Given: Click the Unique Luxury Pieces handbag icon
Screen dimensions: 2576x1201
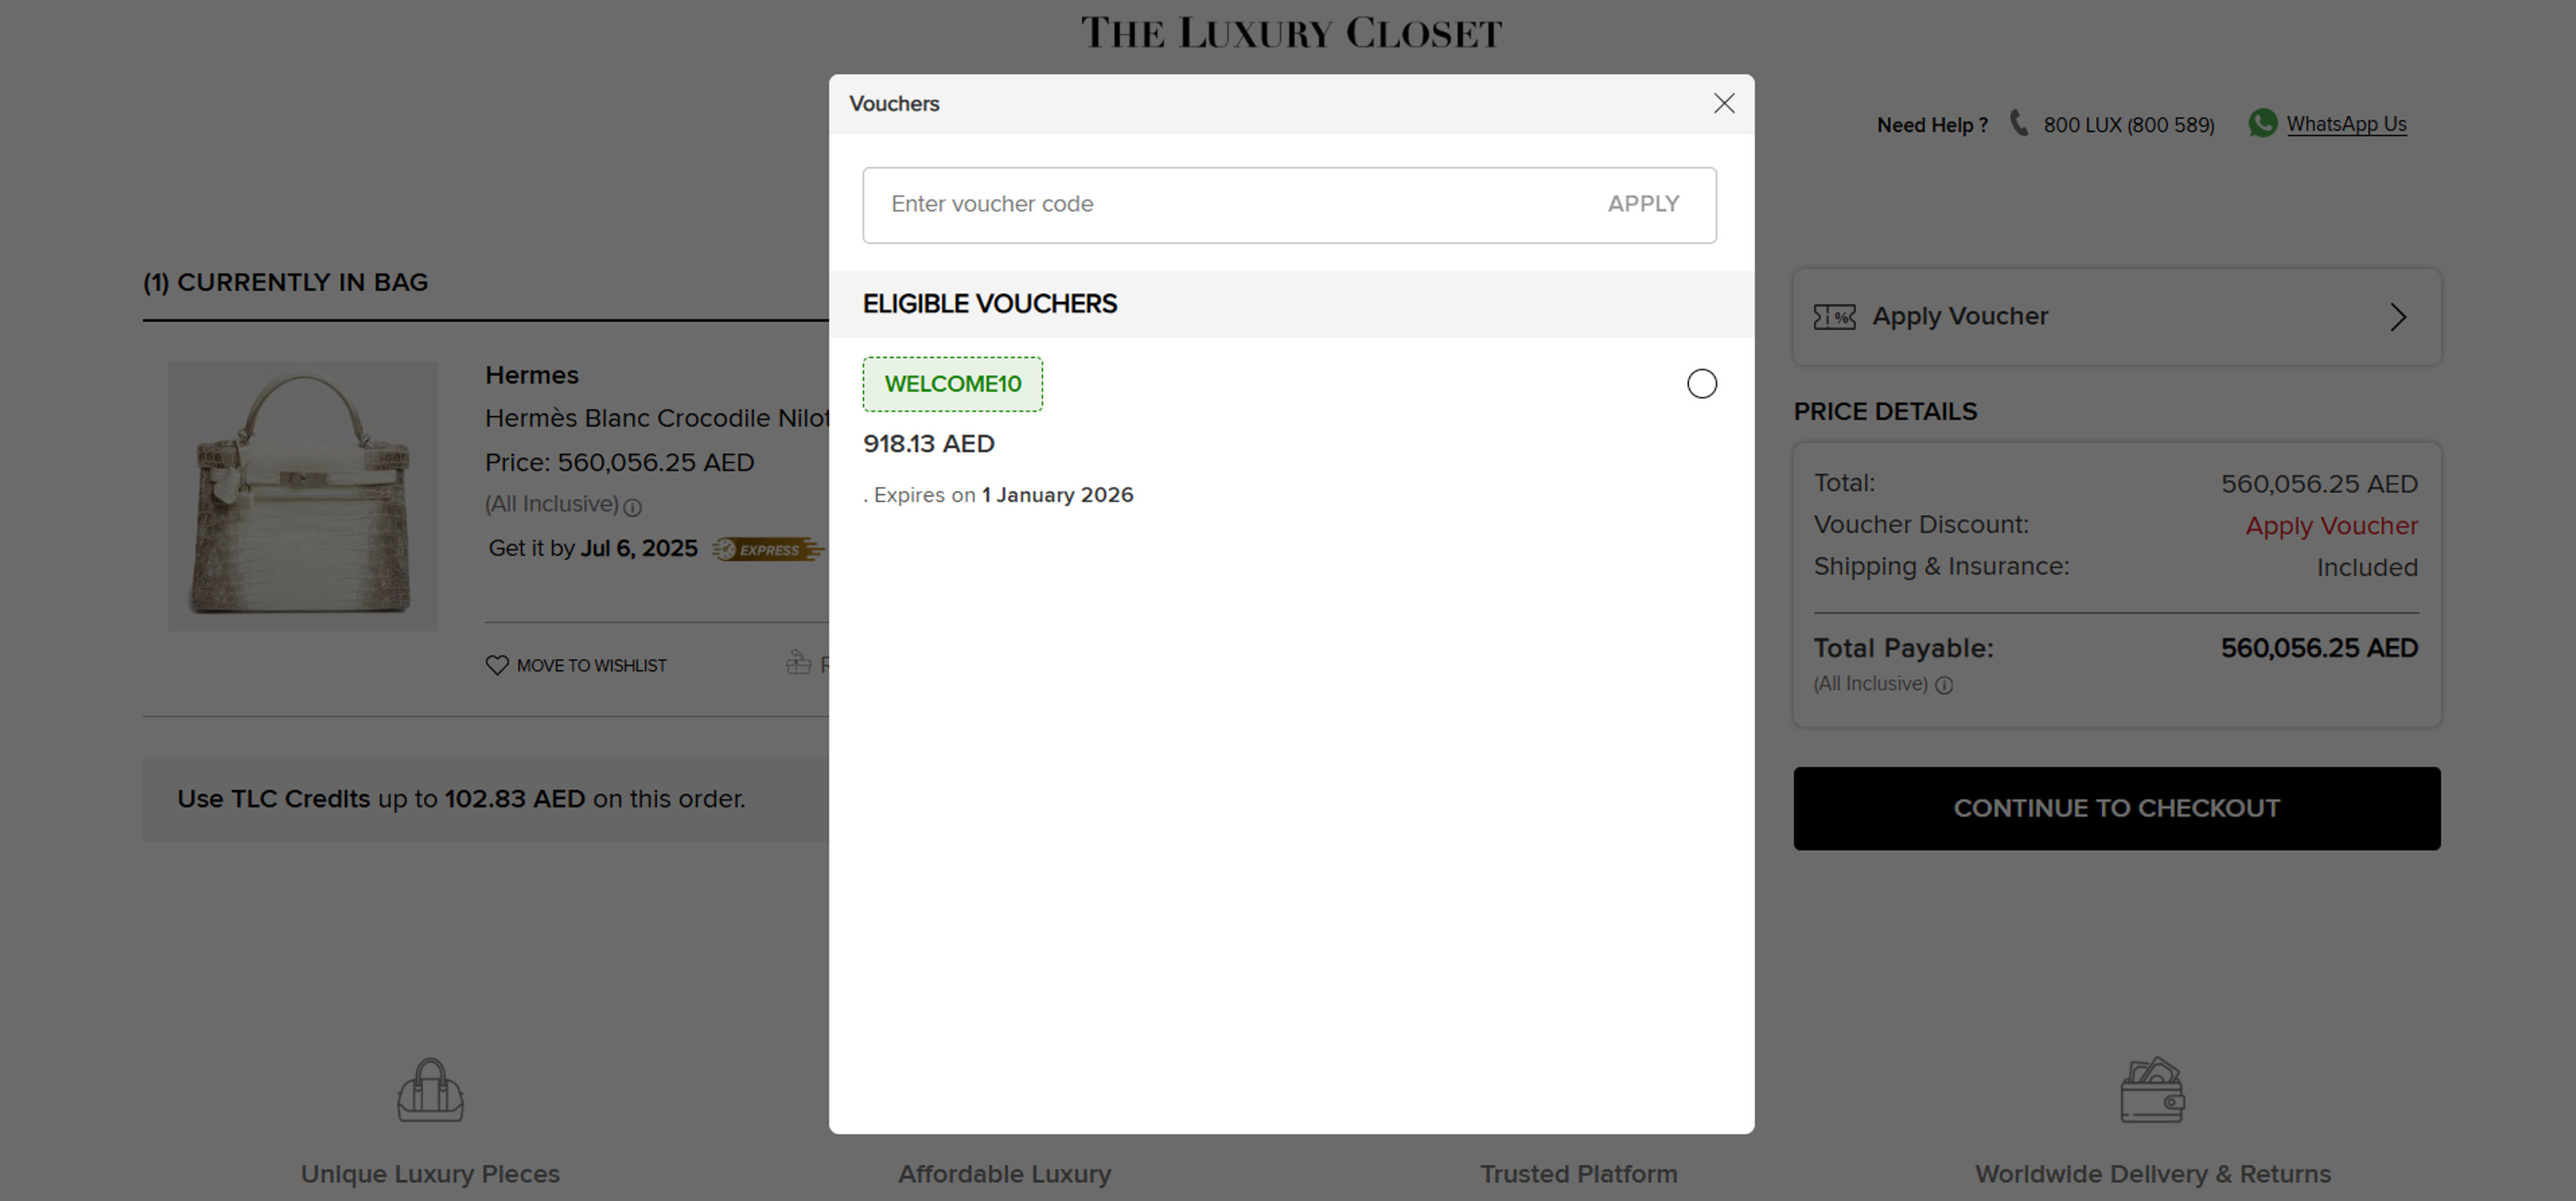Looking at the screenshot, I should 430,1090.
